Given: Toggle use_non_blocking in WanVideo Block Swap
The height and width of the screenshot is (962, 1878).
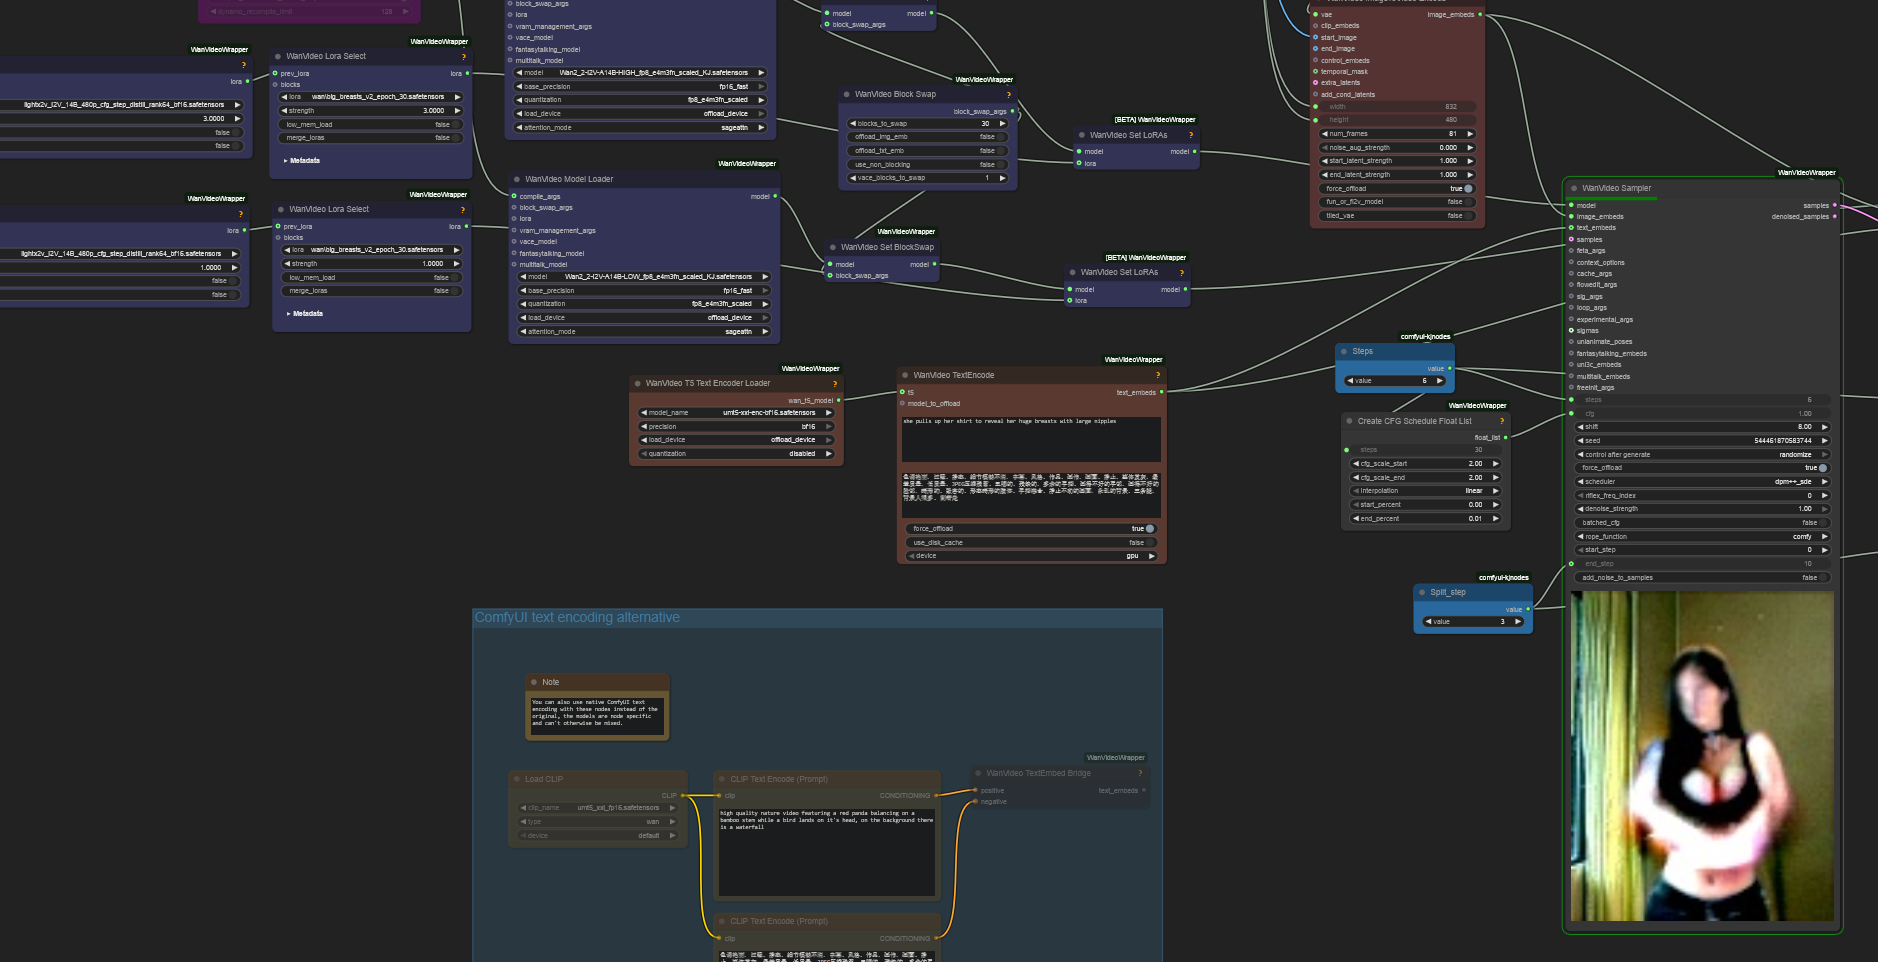Looking at the screenshot, I should (x=927, y=164).
